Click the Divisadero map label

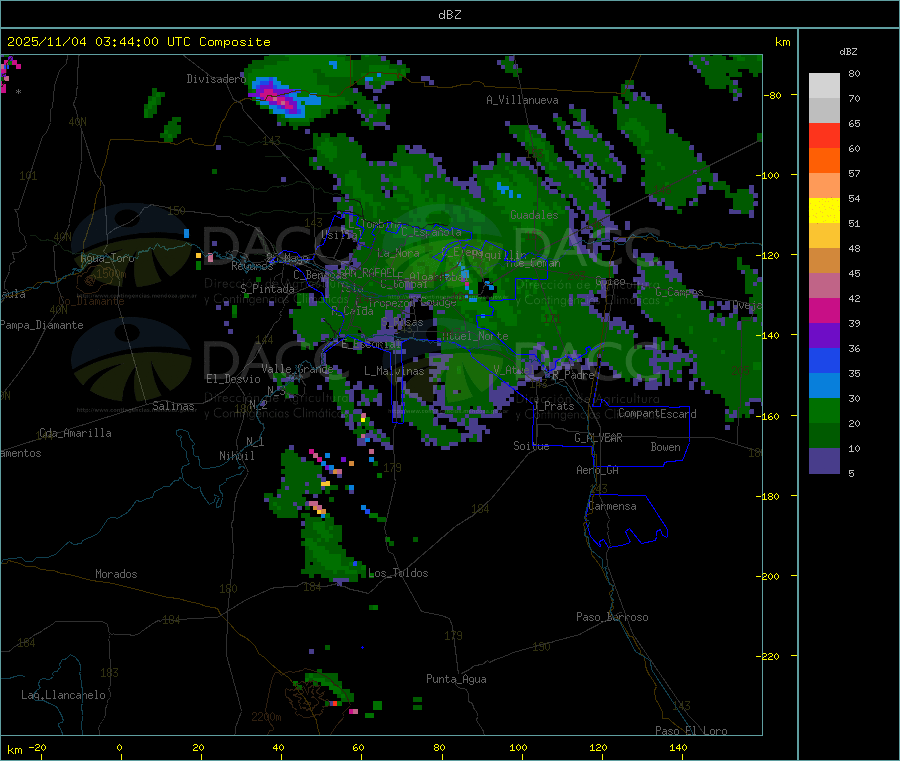(216, 79)
